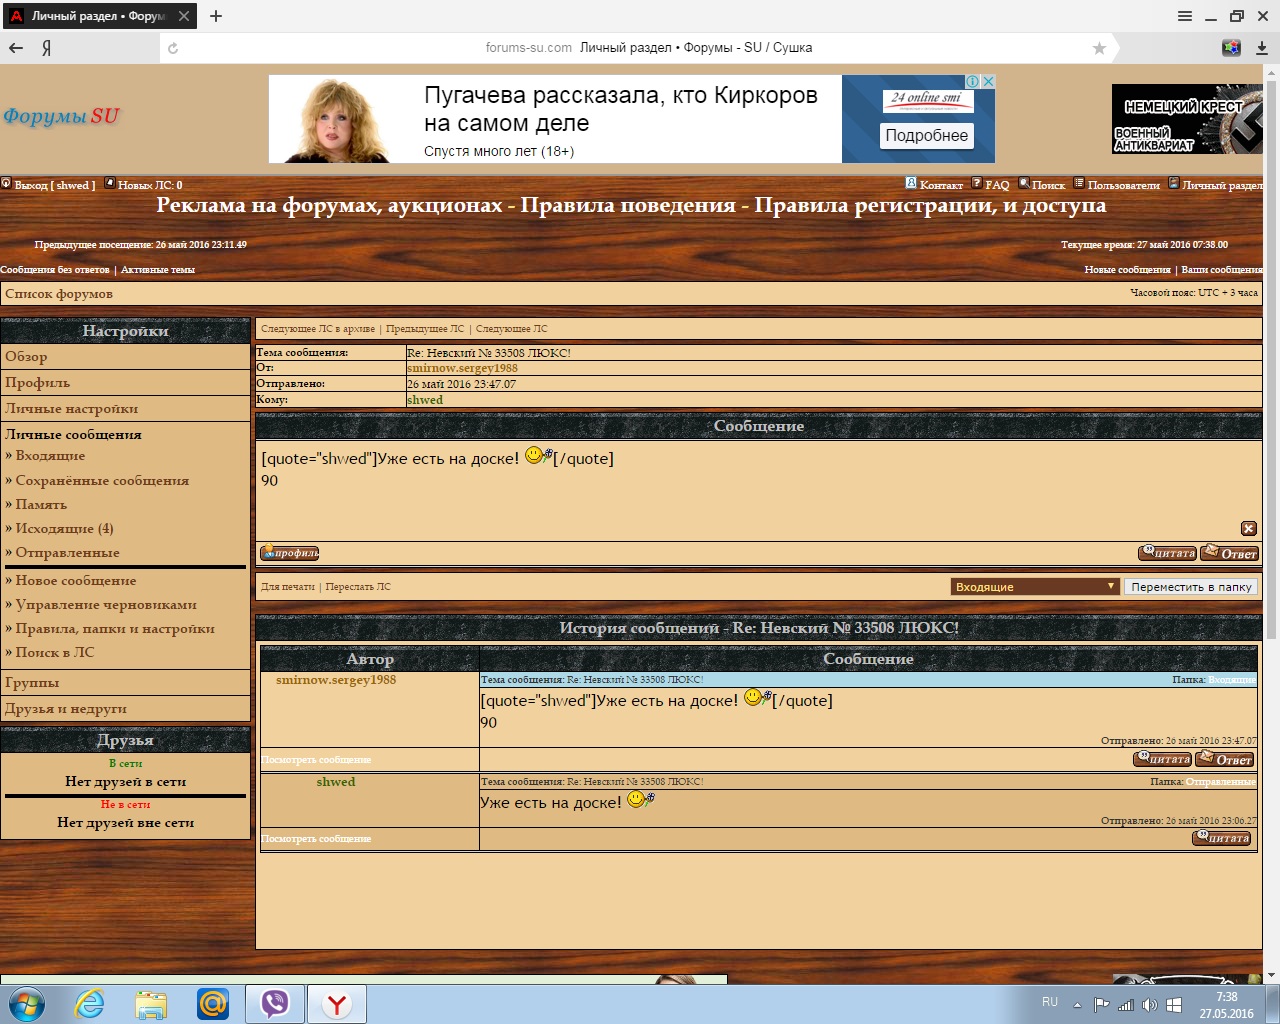The height and width of the screenshot is (1024, 1280).
Task: Open Входящие in the left menu
Action: click(50, 456)
